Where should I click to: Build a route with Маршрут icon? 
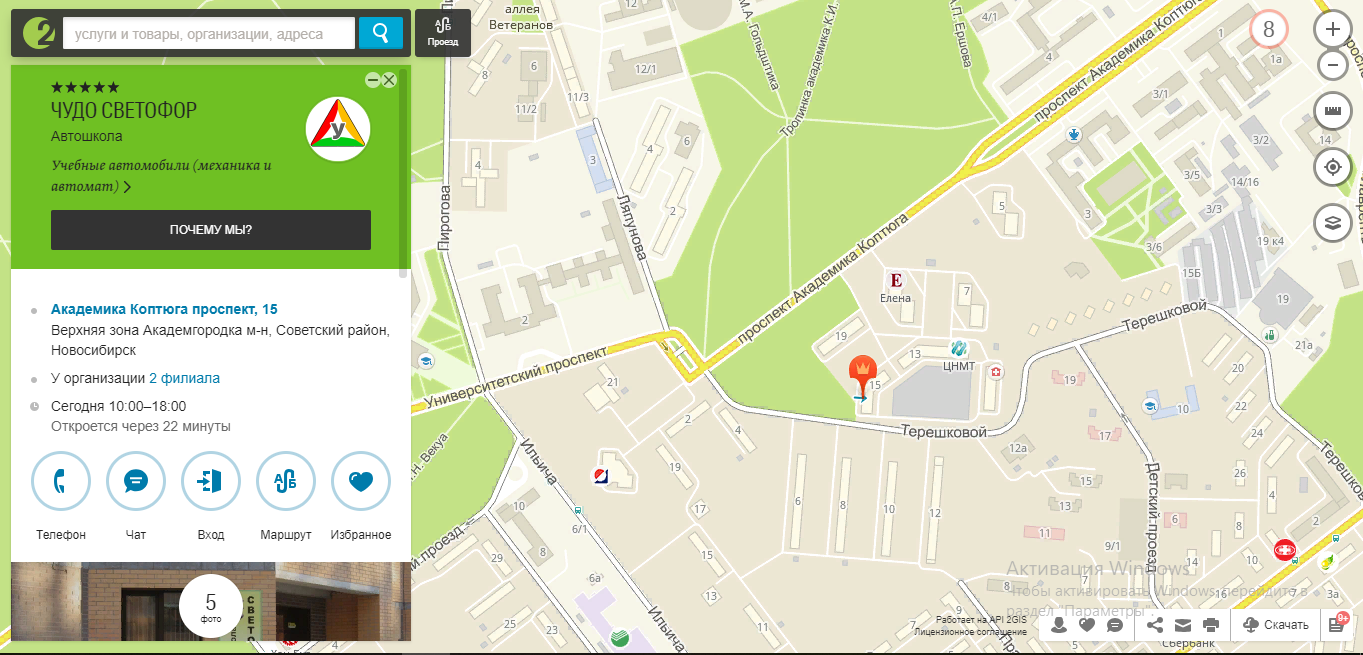[286, 481]
